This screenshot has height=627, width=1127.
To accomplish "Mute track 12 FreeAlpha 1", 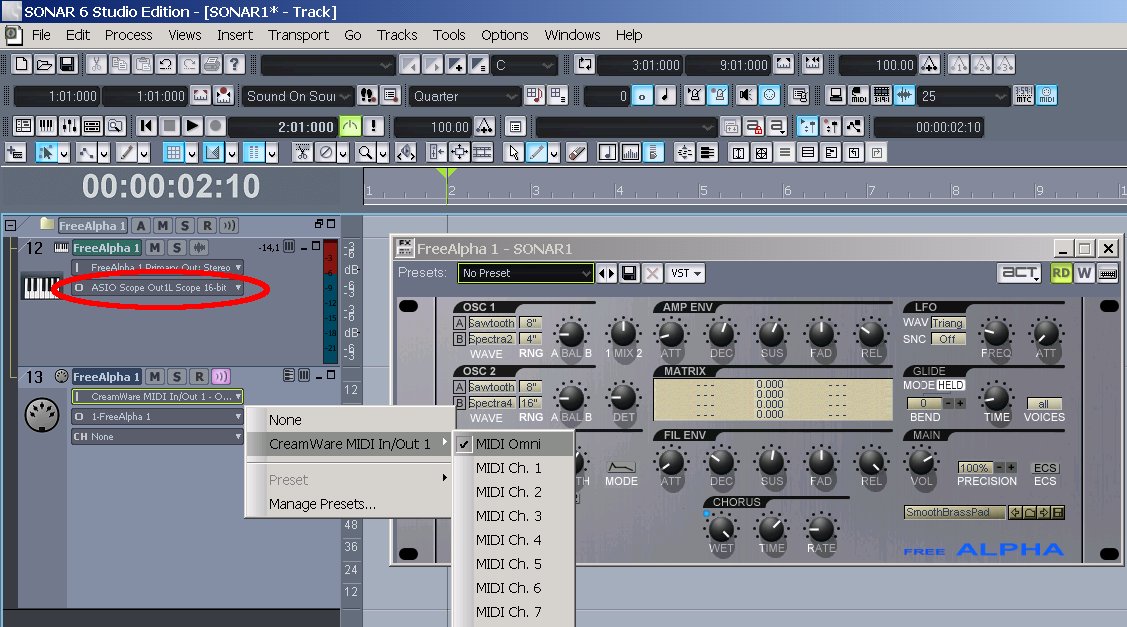I will (x=155, y=248).
